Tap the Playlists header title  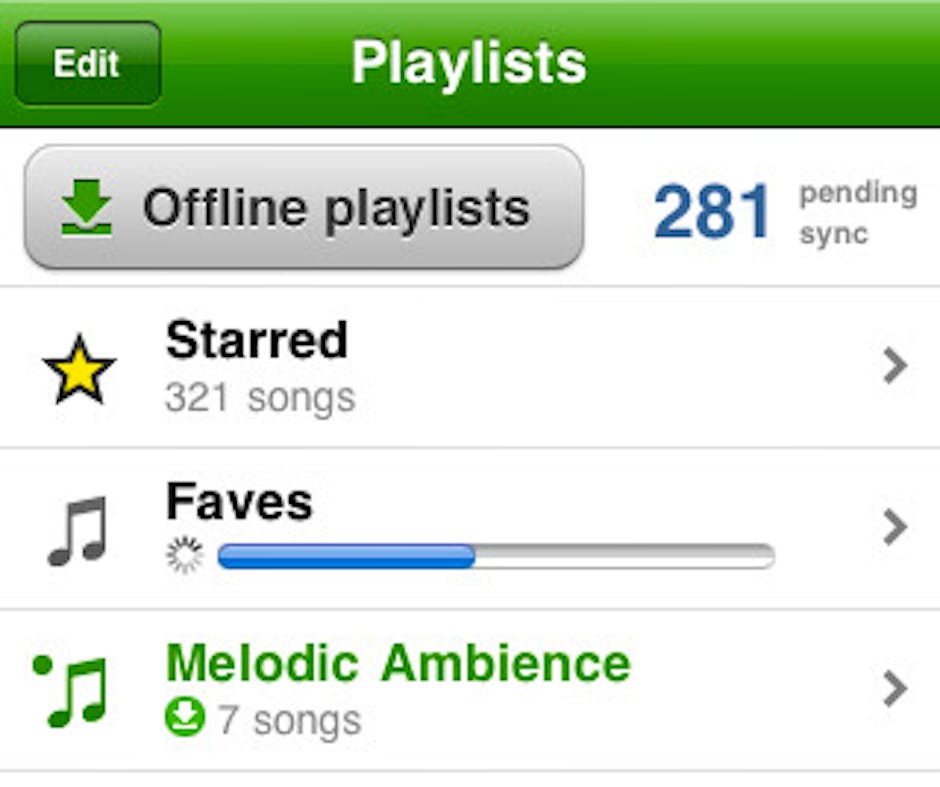coord(468,63)
